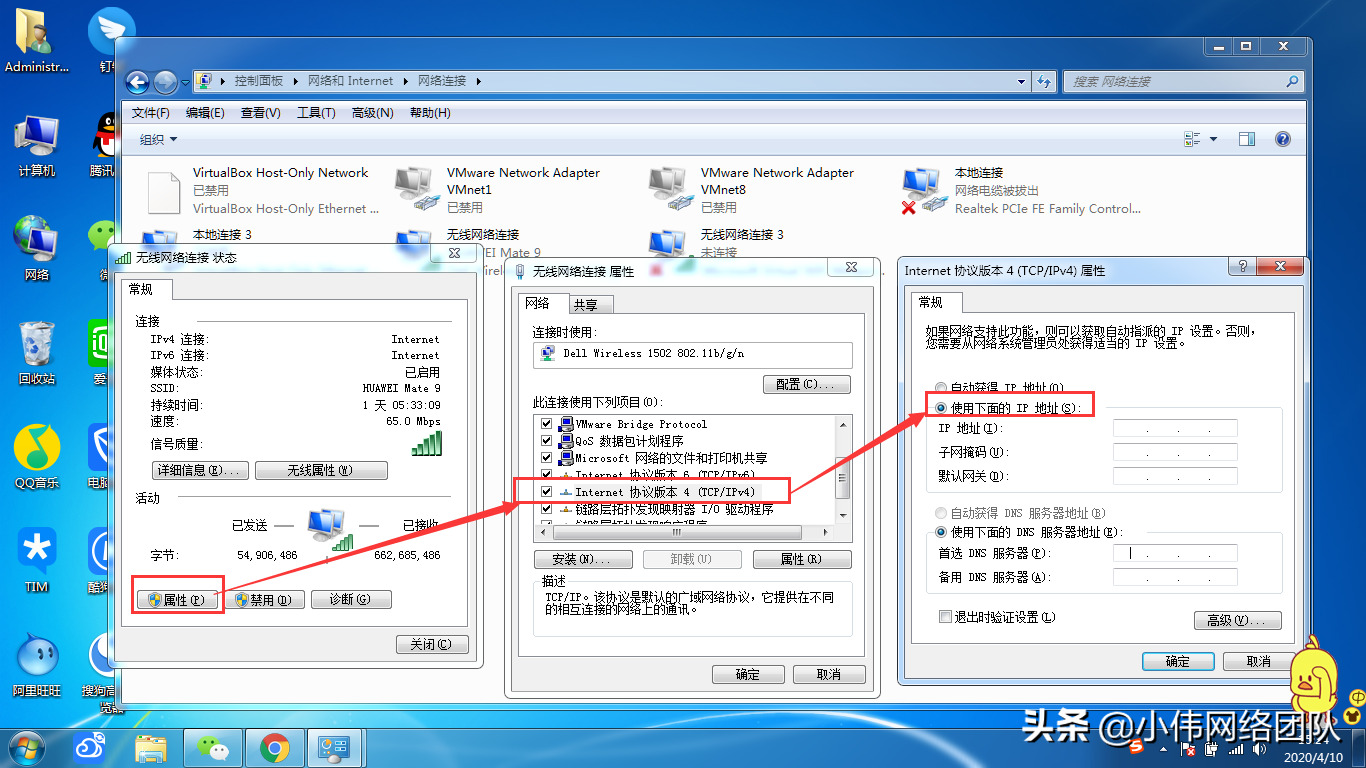1366x768 pixels.
Task: Click the Sogou input method tray icon
Action: pos(1137,747)
